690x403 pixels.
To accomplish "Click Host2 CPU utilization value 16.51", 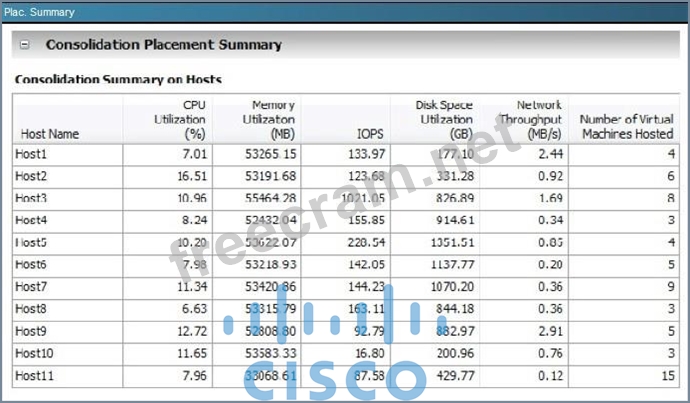I will 191,176.
